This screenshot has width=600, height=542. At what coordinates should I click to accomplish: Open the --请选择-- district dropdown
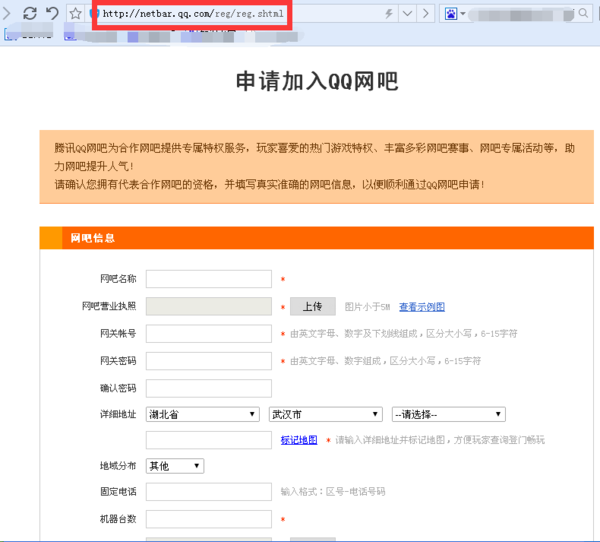448,414
